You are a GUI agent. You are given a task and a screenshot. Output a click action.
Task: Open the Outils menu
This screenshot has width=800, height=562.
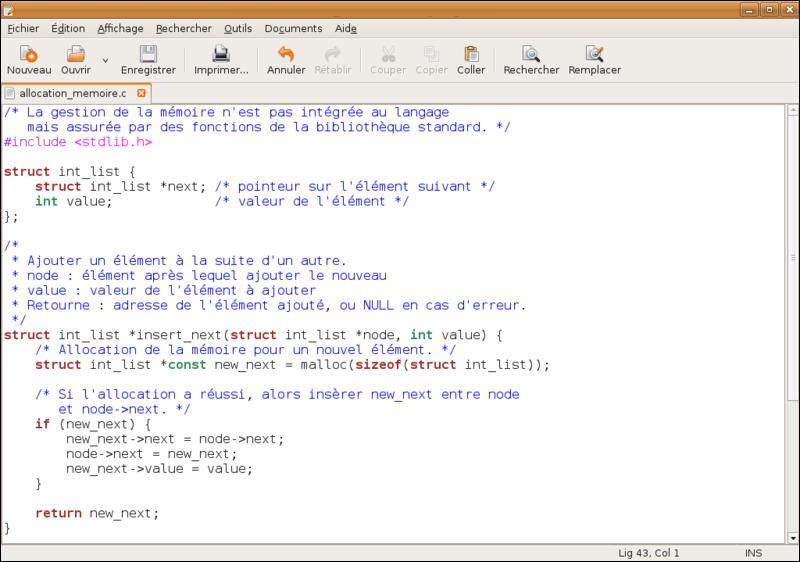tap(238, 29)
